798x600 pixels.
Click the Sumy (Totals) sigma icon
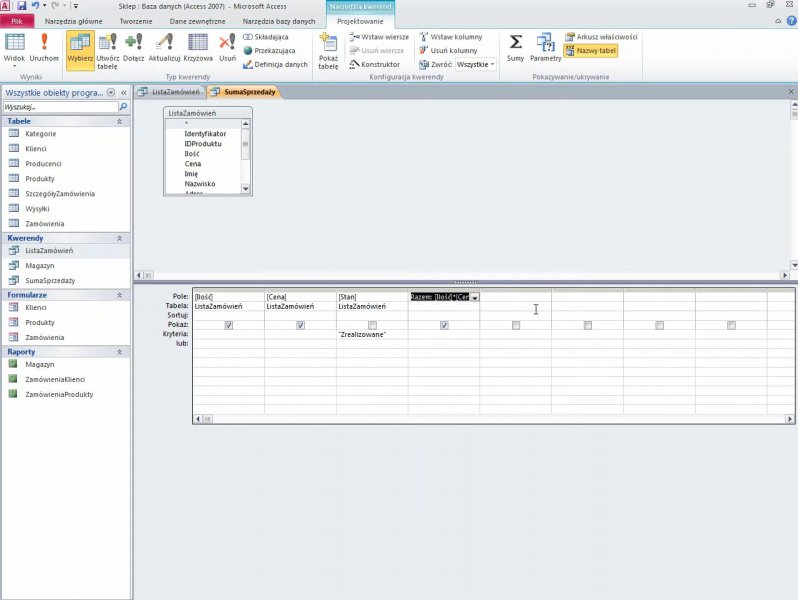(515, 46)
